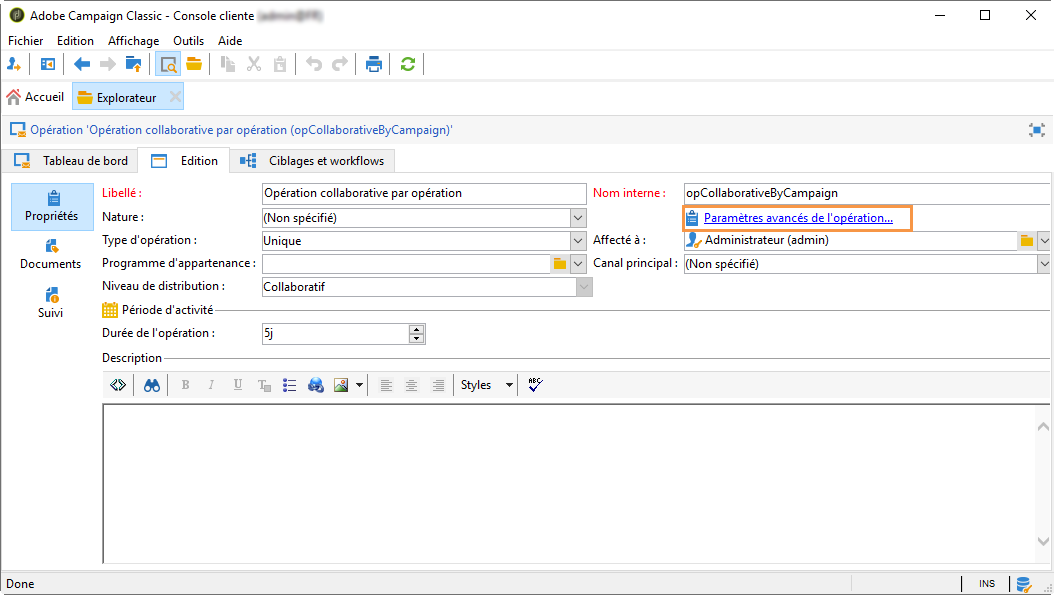Image resolution: width=1054 pixels, height=595 pixels.
Task: Click the binoculars find icon
Action: 152,385
